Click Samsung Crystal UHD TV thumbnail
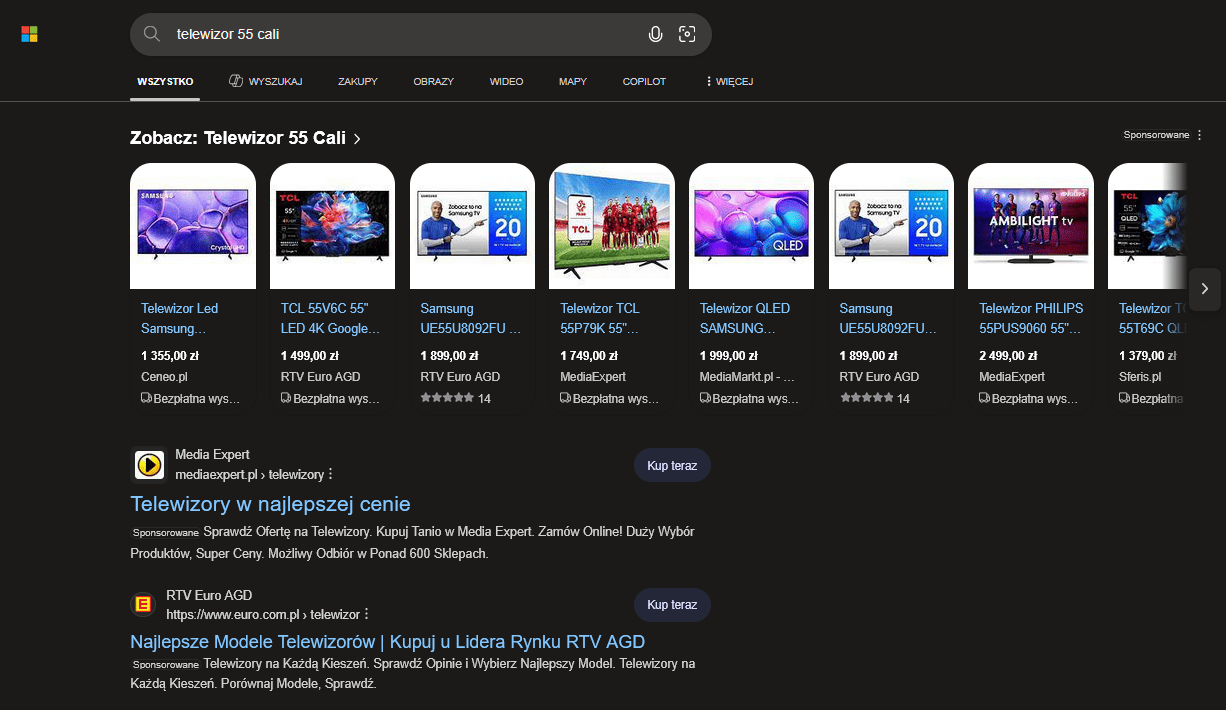 point(193,226)
